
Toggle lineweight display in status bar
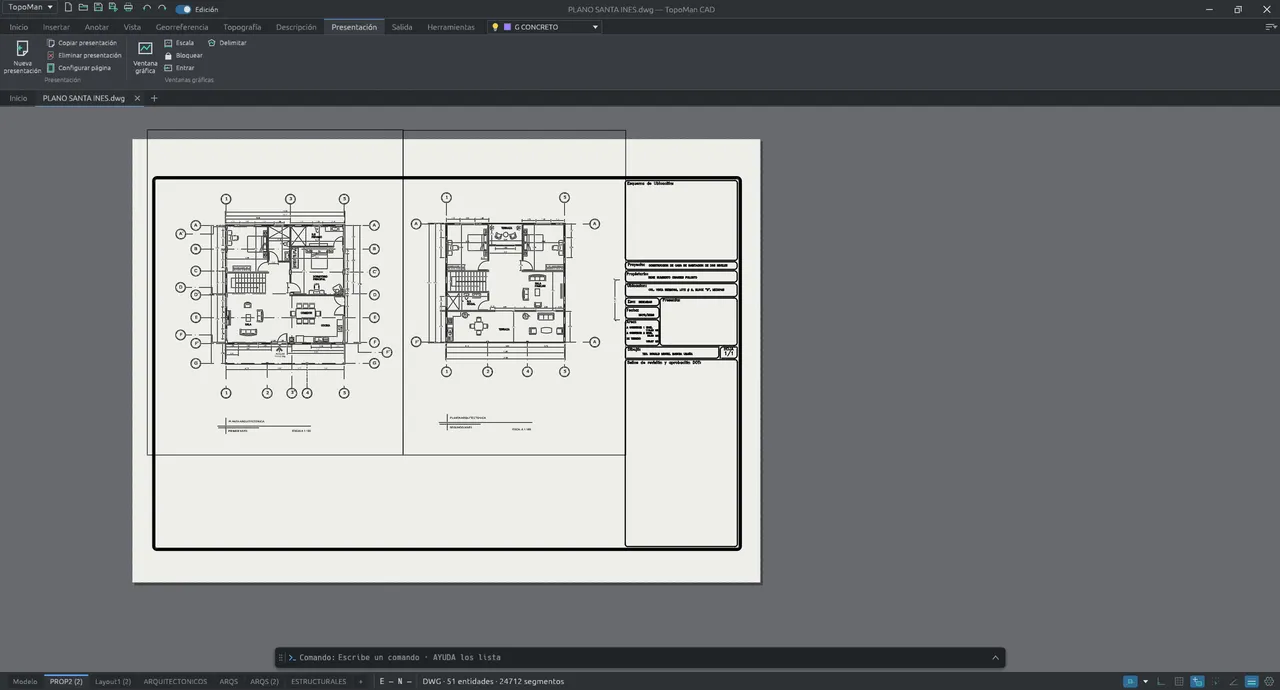1251,681
